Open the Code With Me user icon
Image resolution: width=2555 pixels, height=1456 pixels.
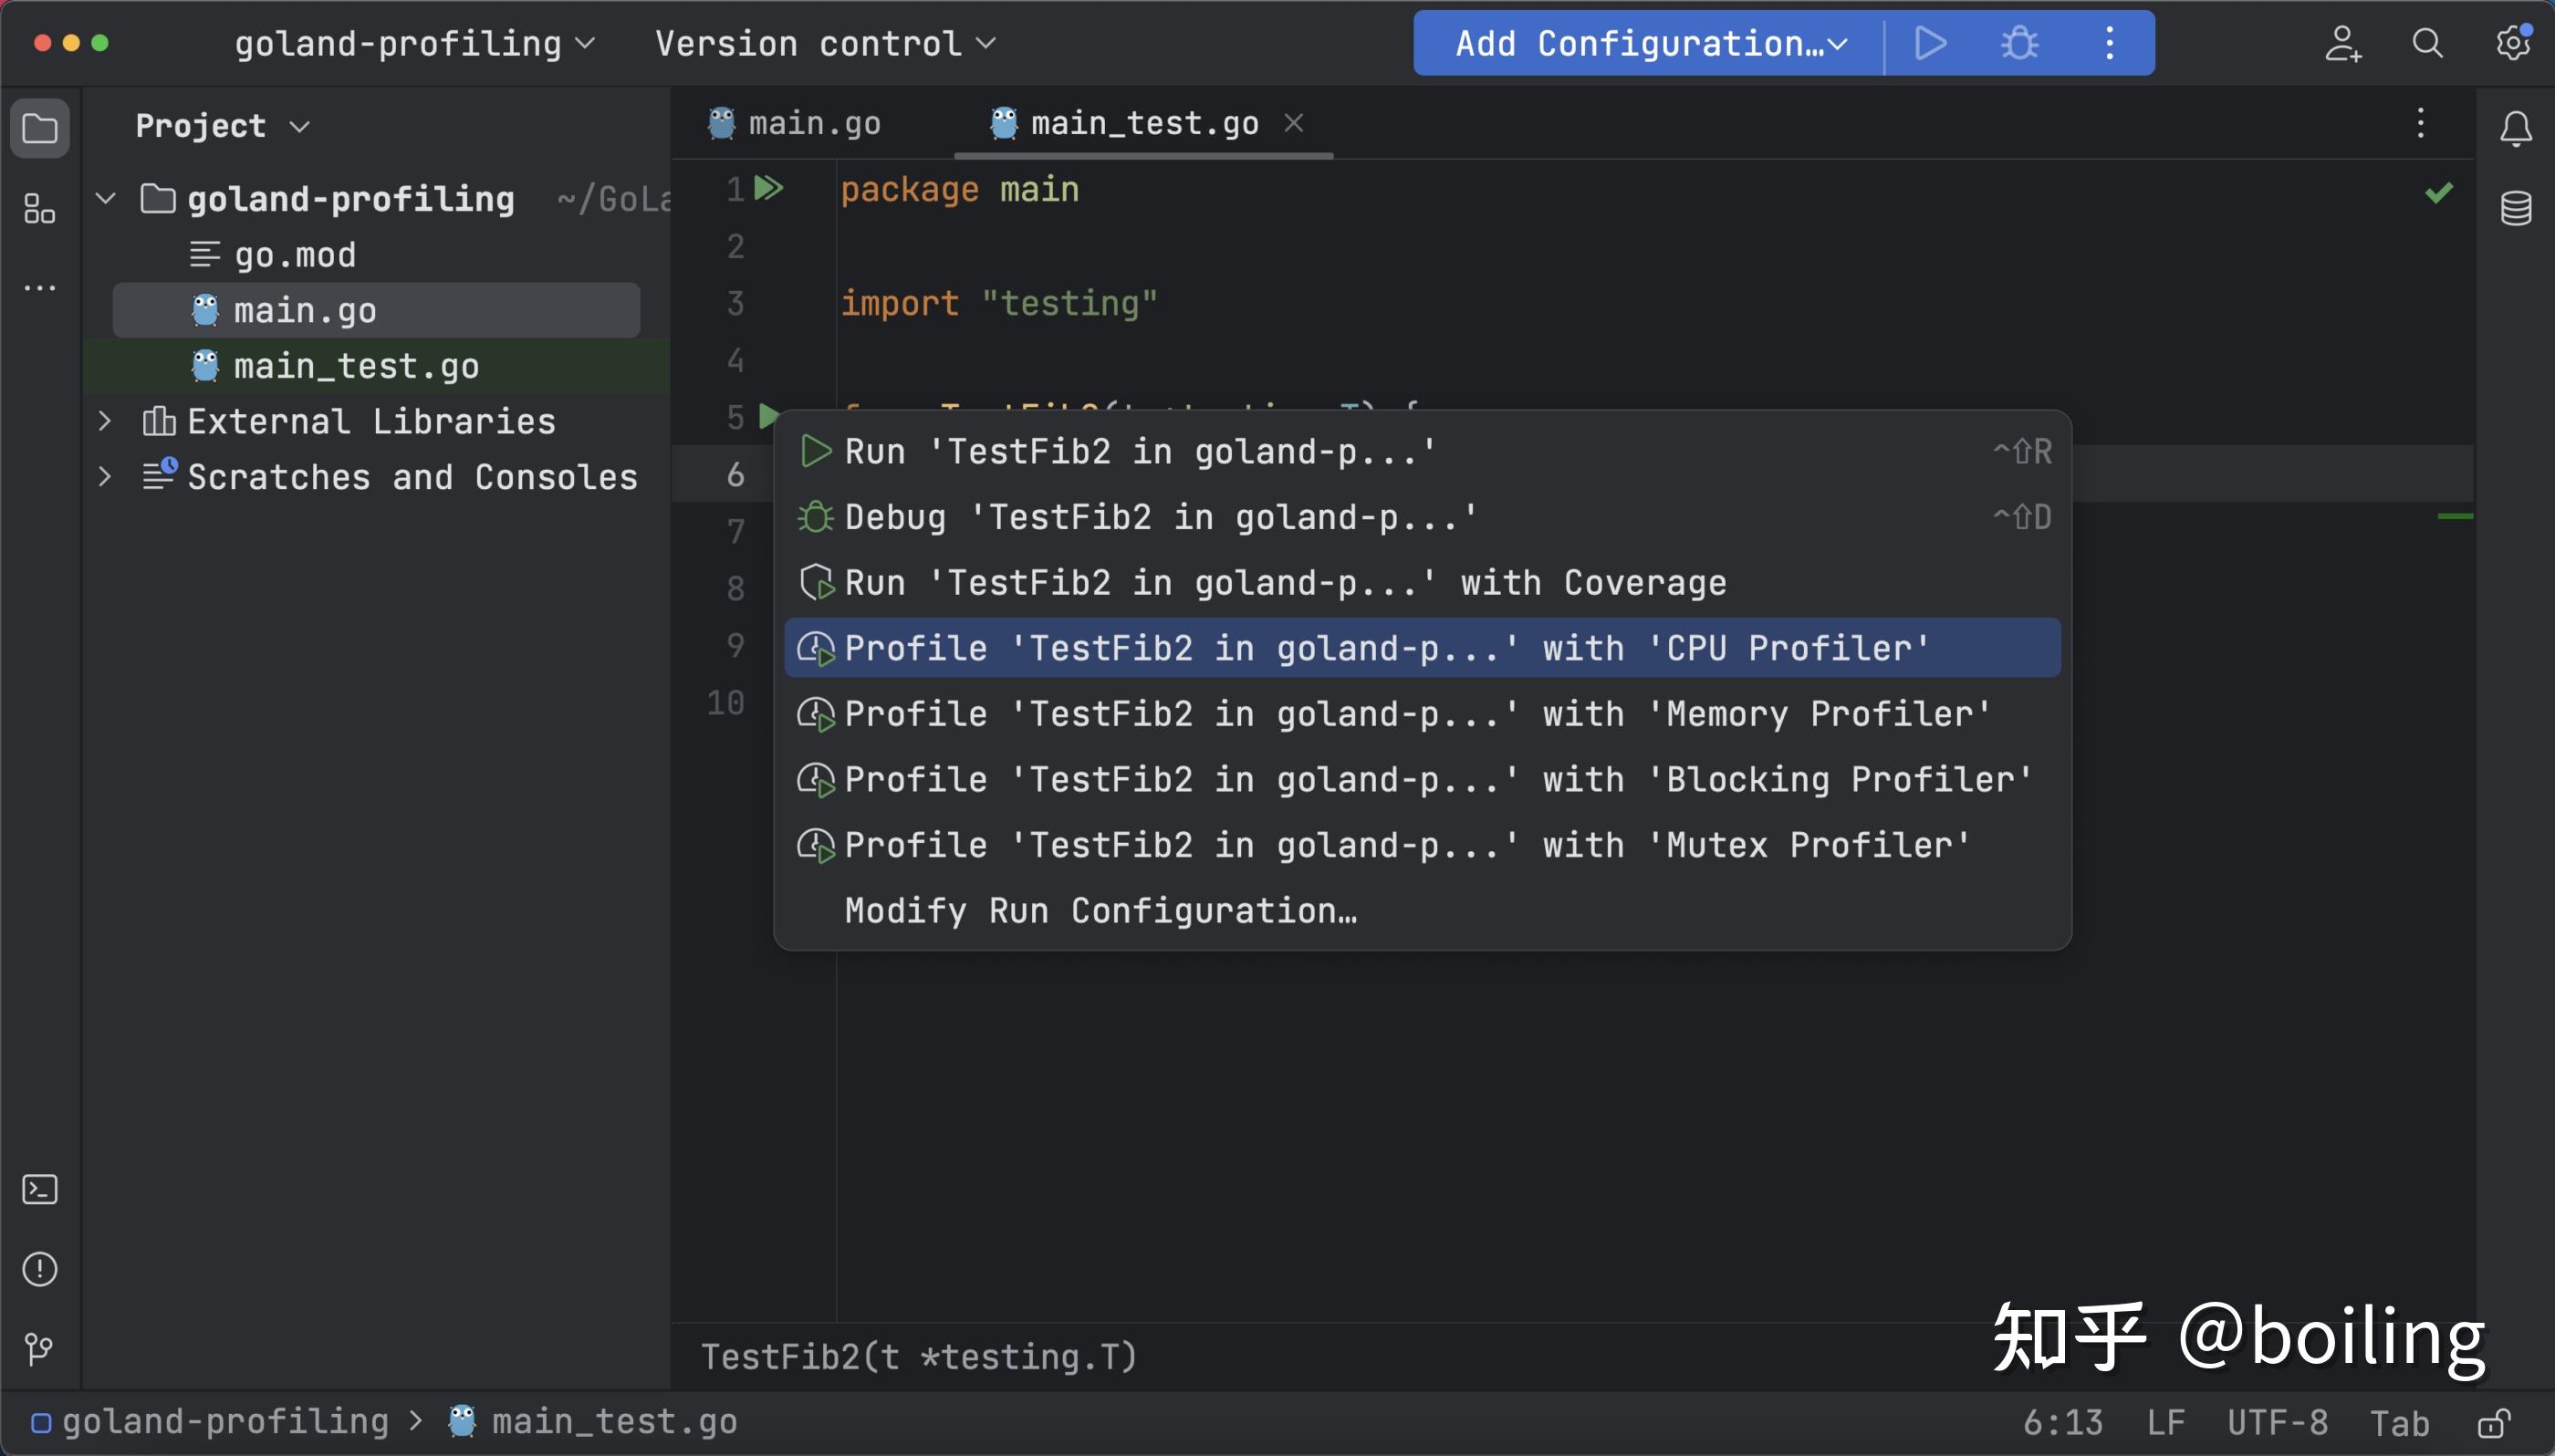tap(2342, 43)
